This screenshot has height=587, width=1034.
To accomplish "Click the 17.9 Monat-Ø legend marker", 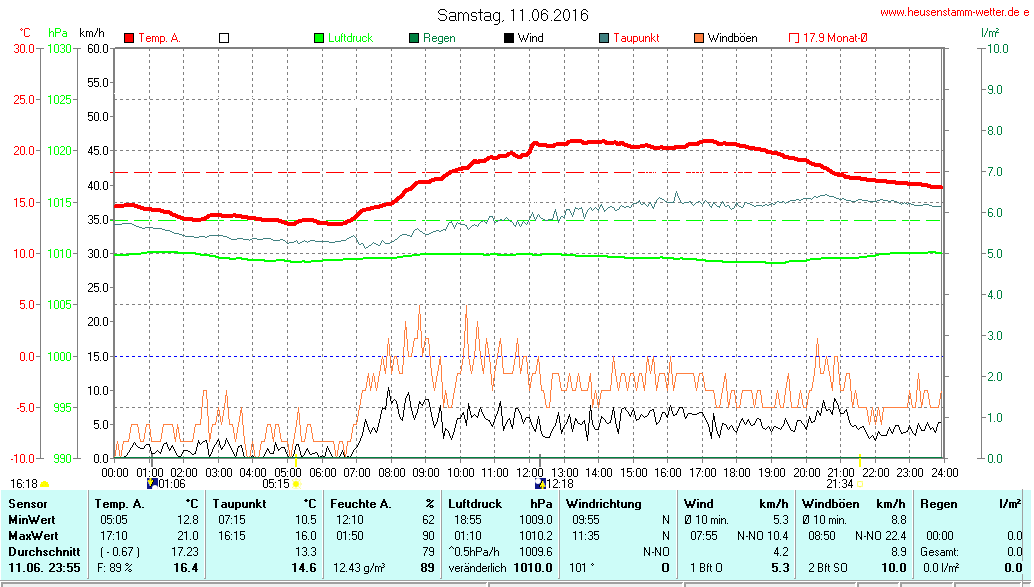I will click(794, 38).
